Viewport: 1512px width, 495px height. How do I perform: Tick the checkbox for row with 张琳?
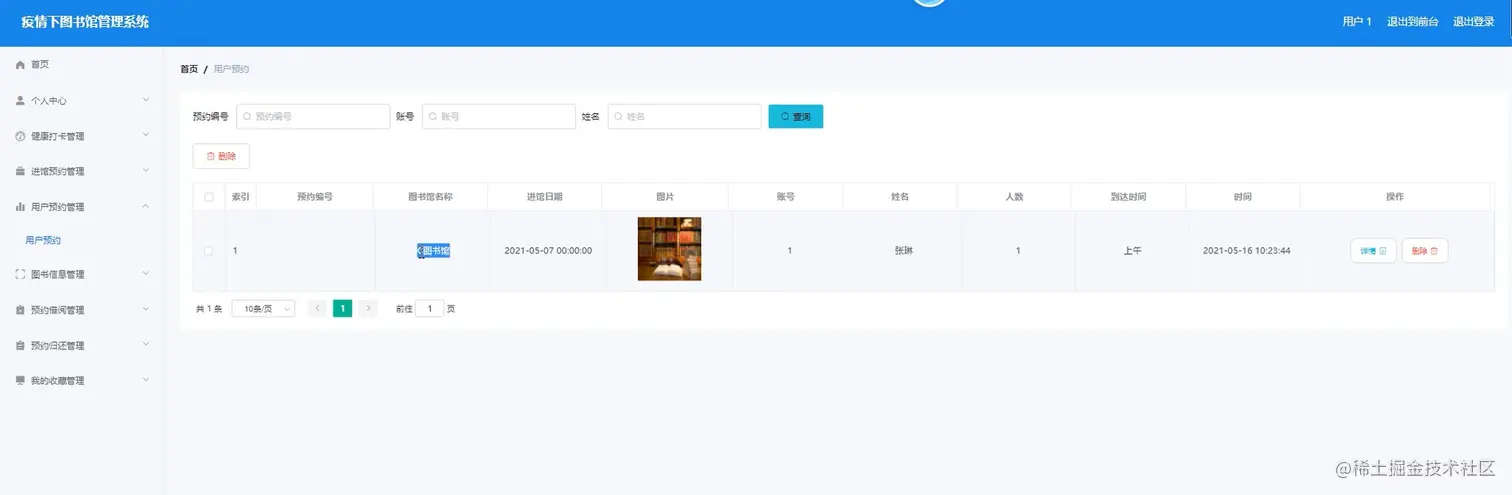click(x=209, y=251)
